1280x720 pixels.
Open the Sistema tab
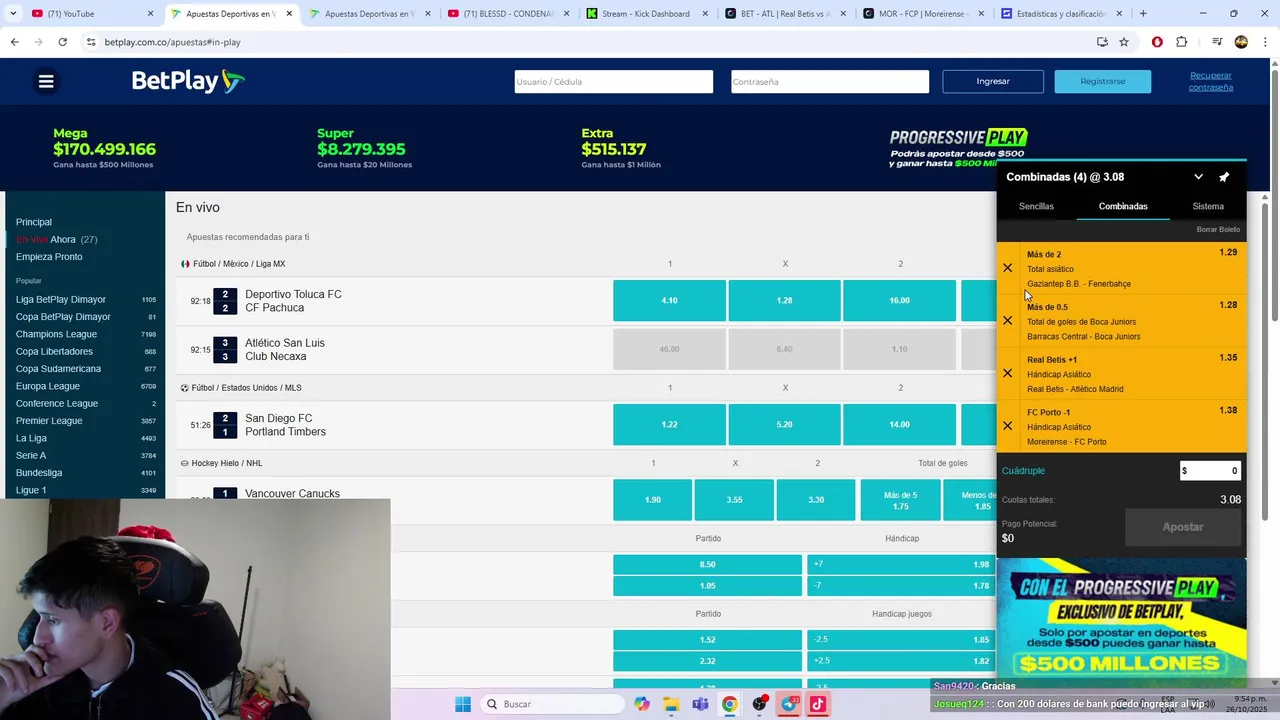tap(1208, 206)
